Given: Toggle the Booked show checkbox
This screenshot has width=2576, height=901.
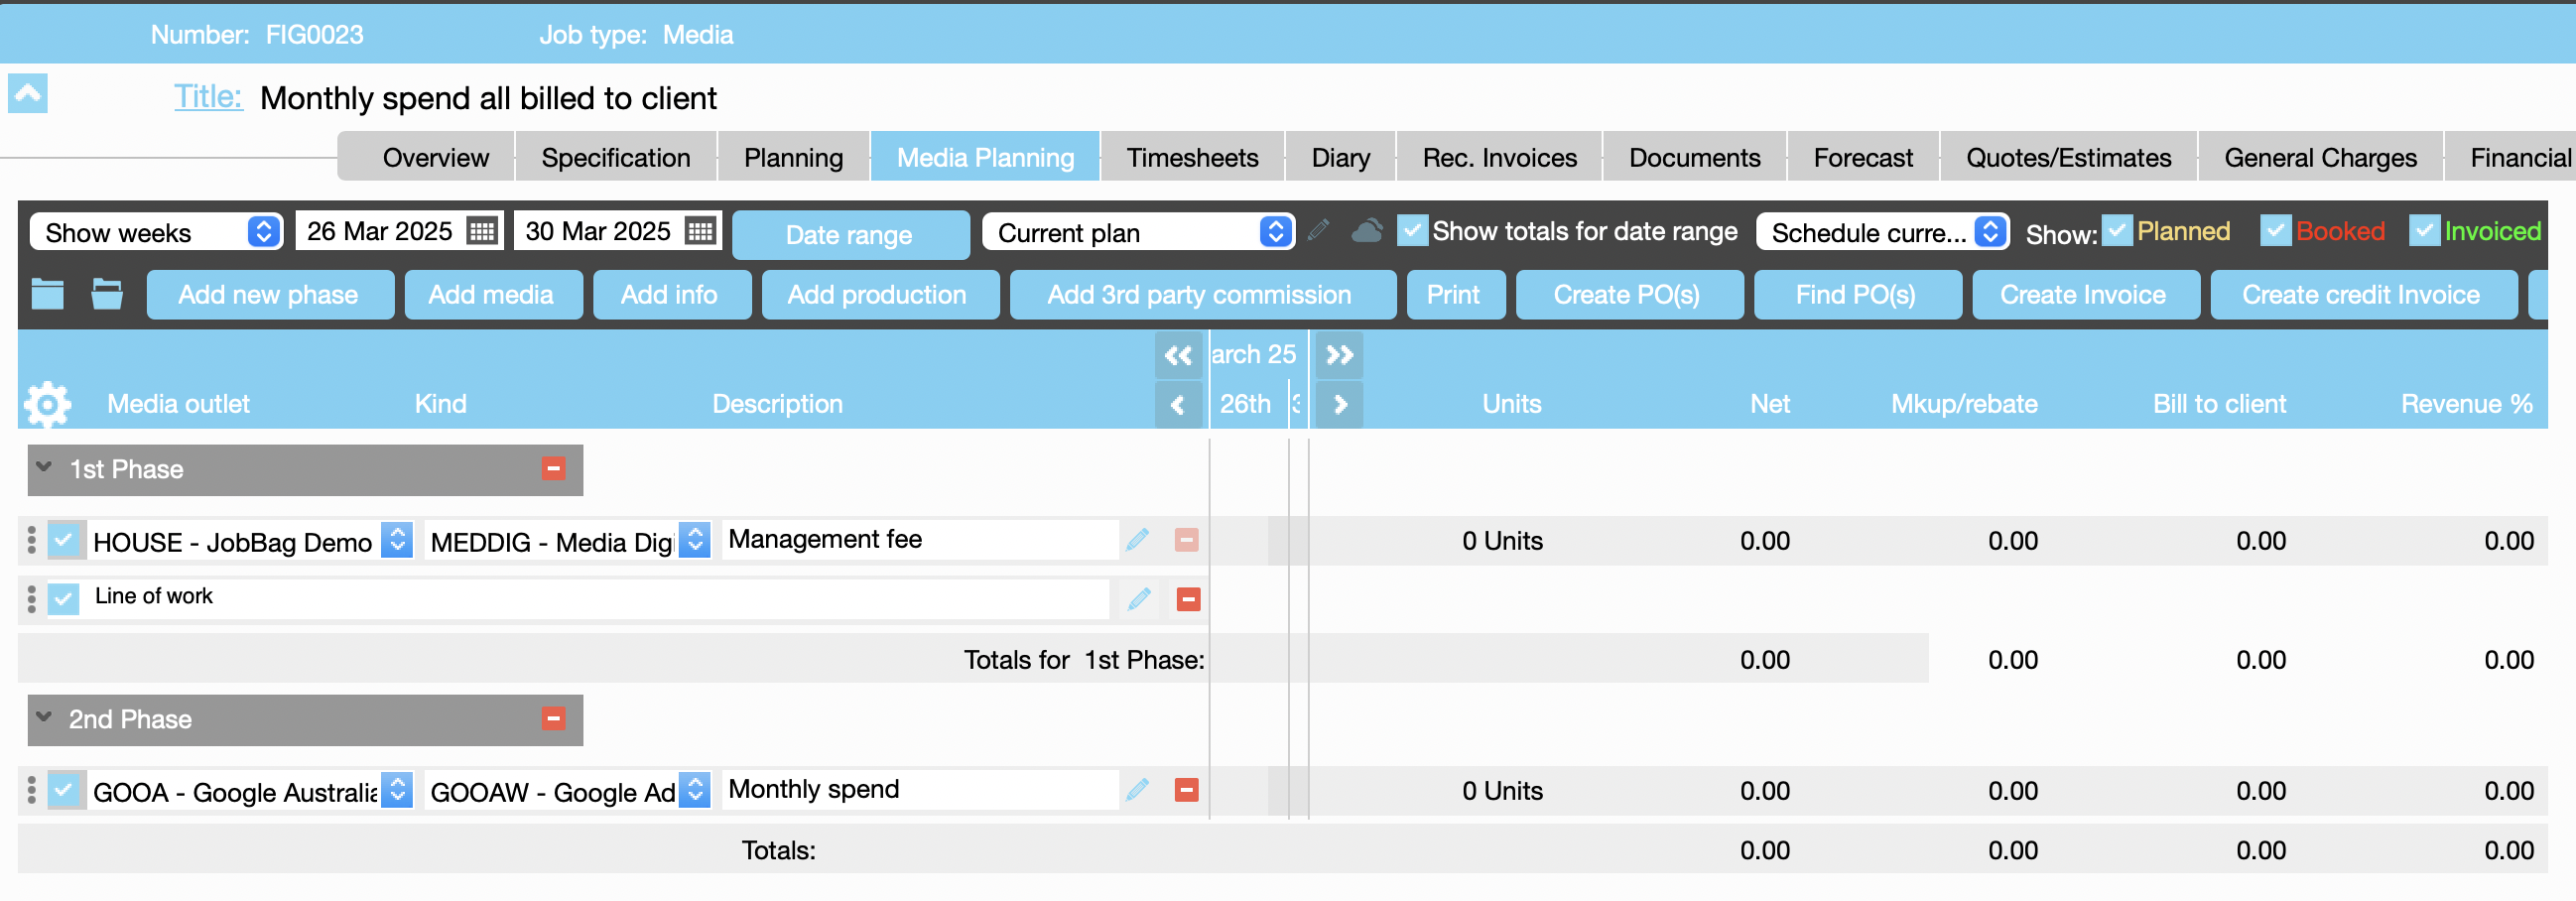Looking at the screenshot, I should click(2275, 231).
